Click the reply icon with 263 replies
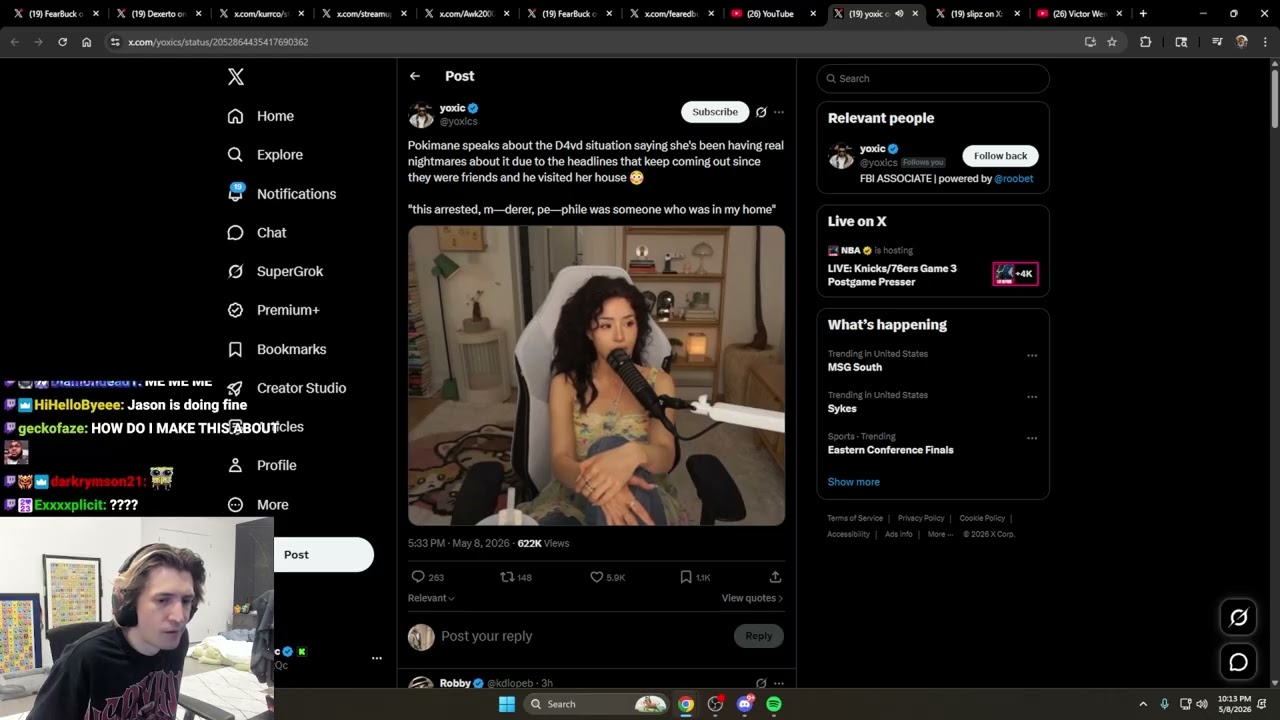 (418, 577)
